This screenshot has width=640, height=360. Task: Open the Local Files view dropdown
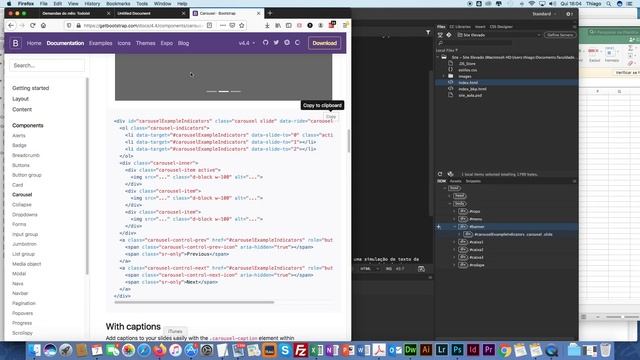(x=447, y=50)
